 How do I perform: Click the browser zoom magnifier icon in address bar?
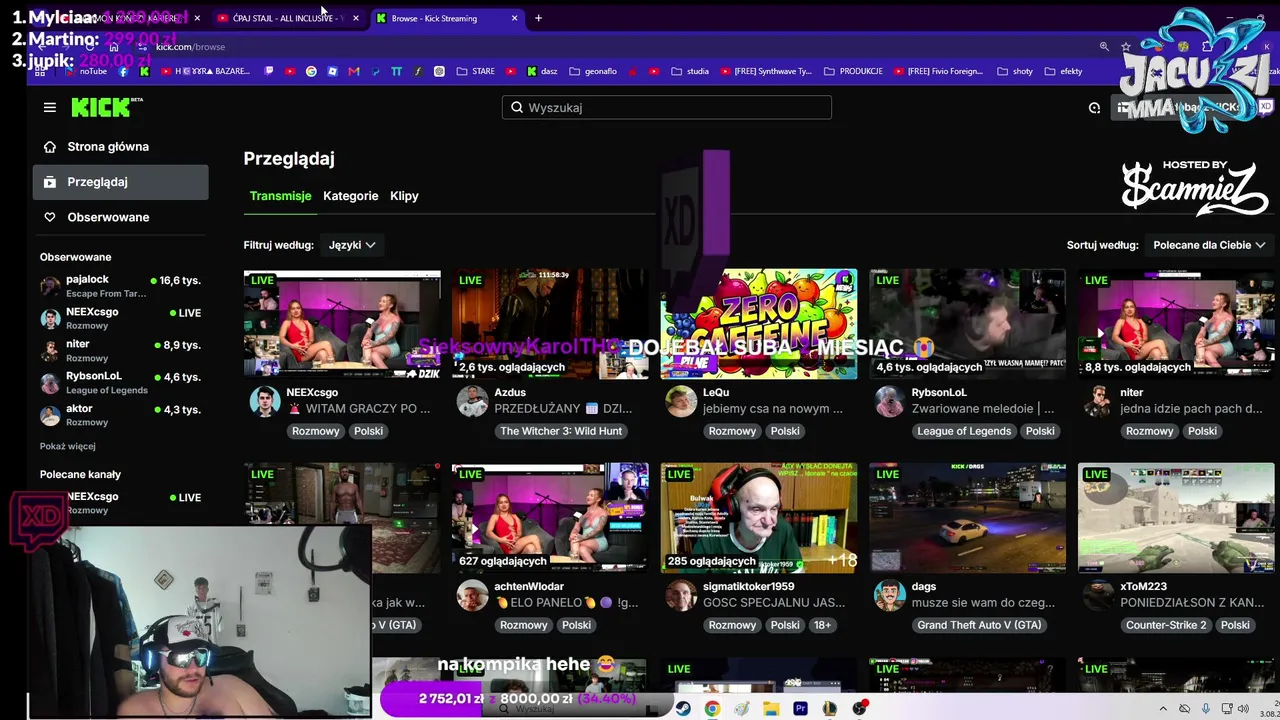(1104, 46)
